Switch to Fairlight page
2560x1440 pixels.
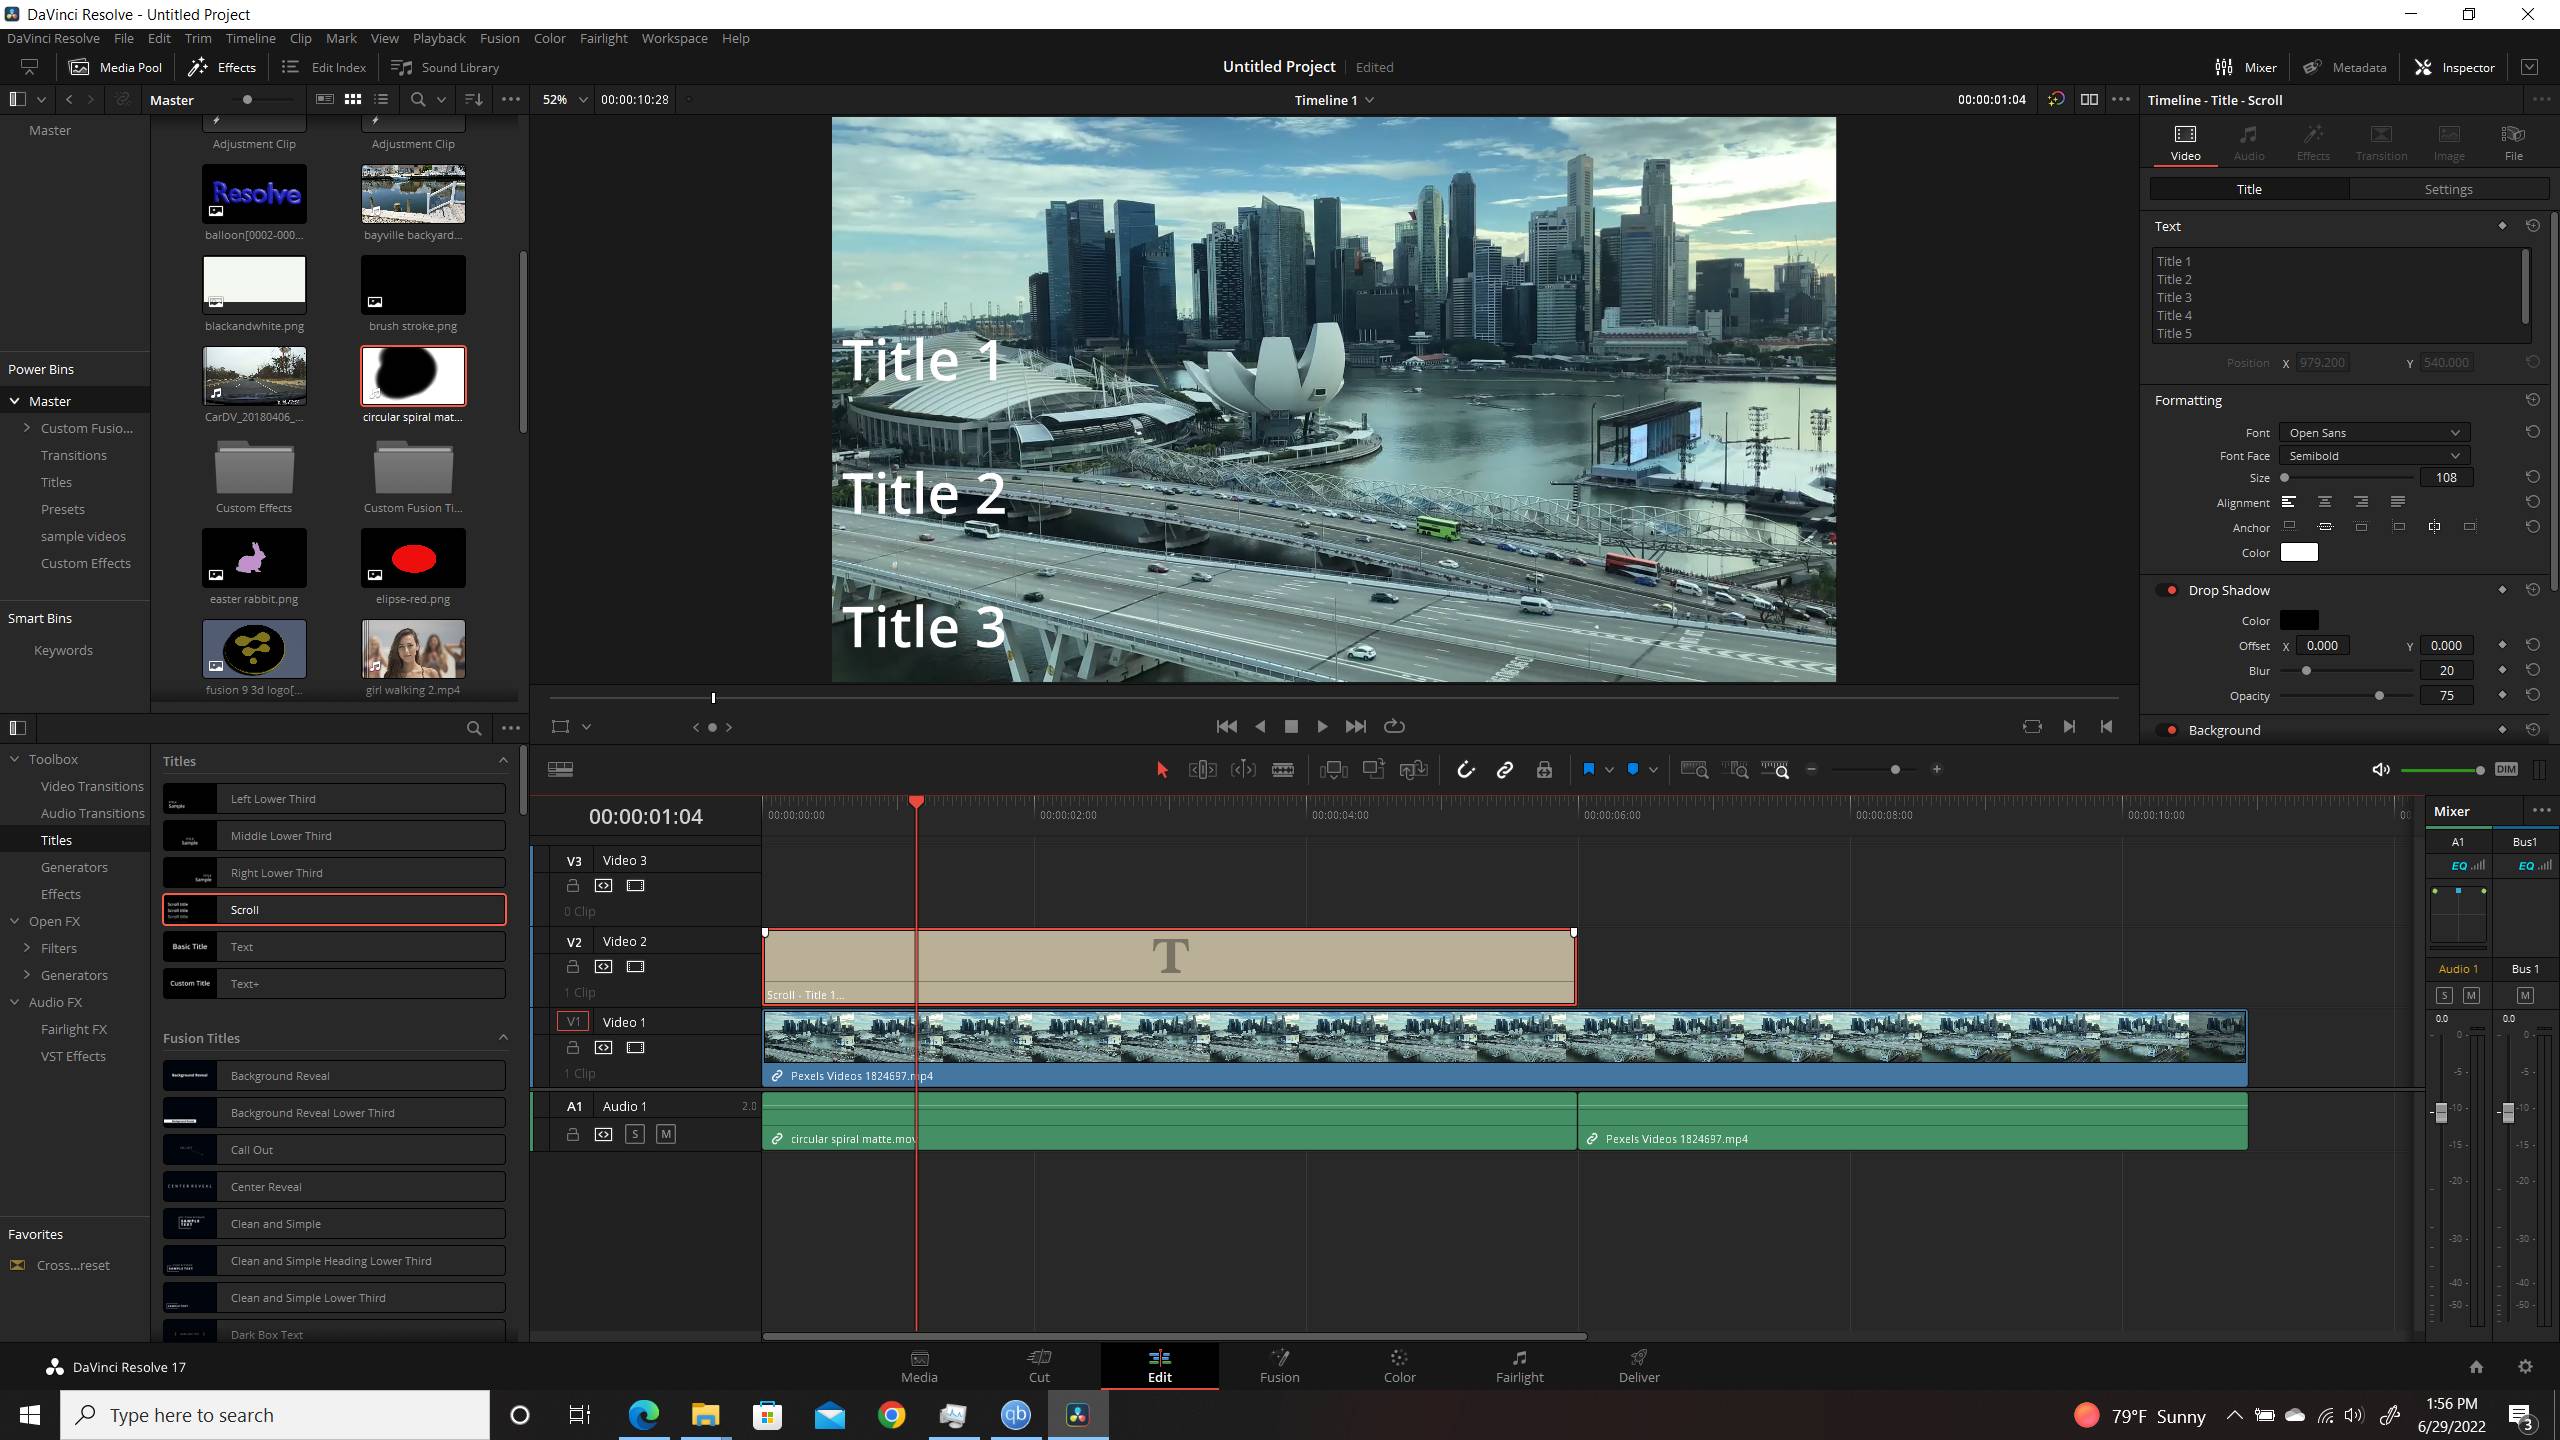[1519, 1365]
